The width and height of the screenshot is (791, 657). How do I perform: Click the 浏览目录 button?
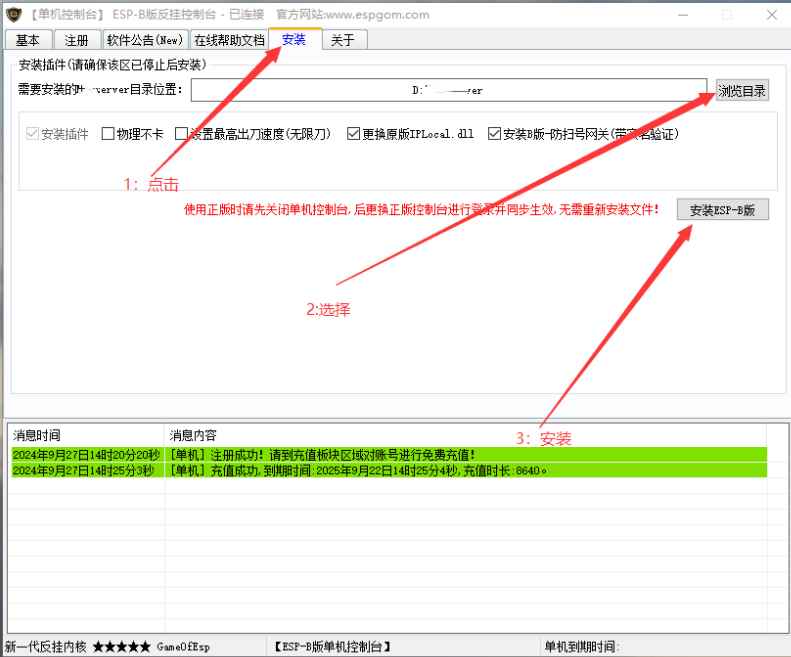(742, 91)
